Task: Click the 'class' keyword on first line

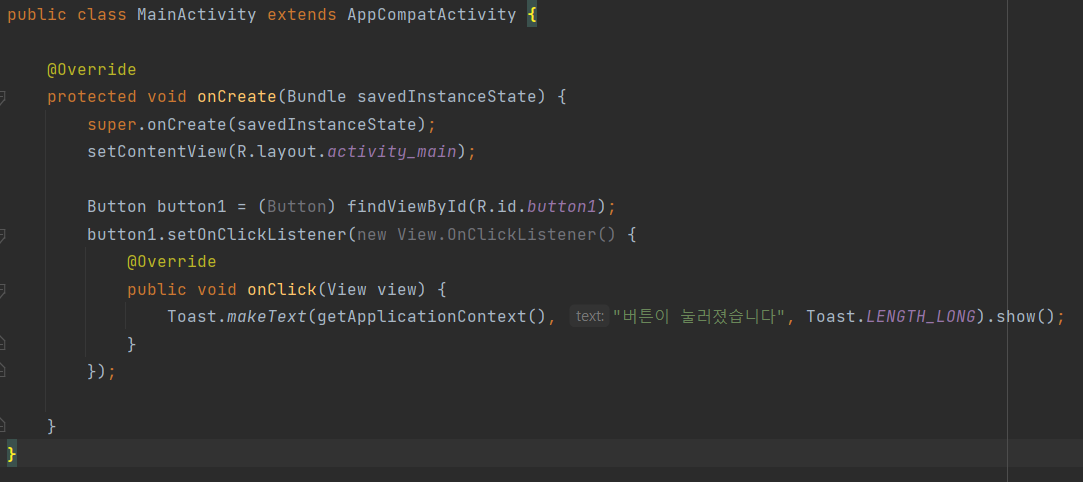Action: click(102, 15)
